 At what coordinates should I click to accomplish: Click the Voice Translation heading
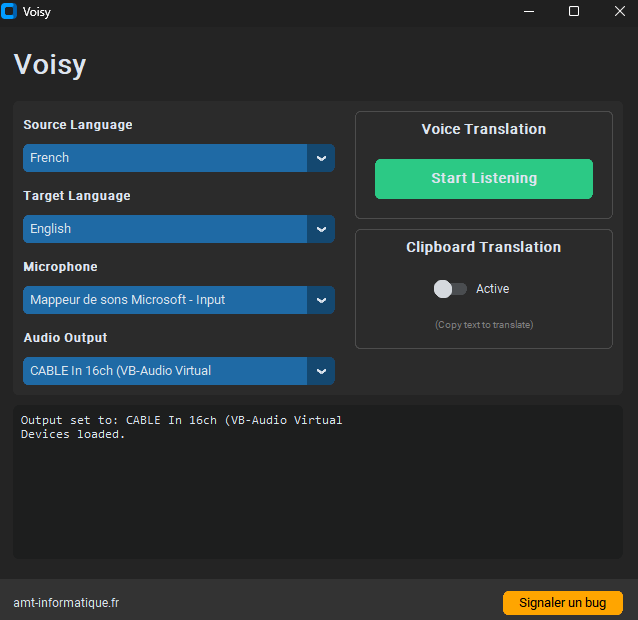(x=484, y=129)
